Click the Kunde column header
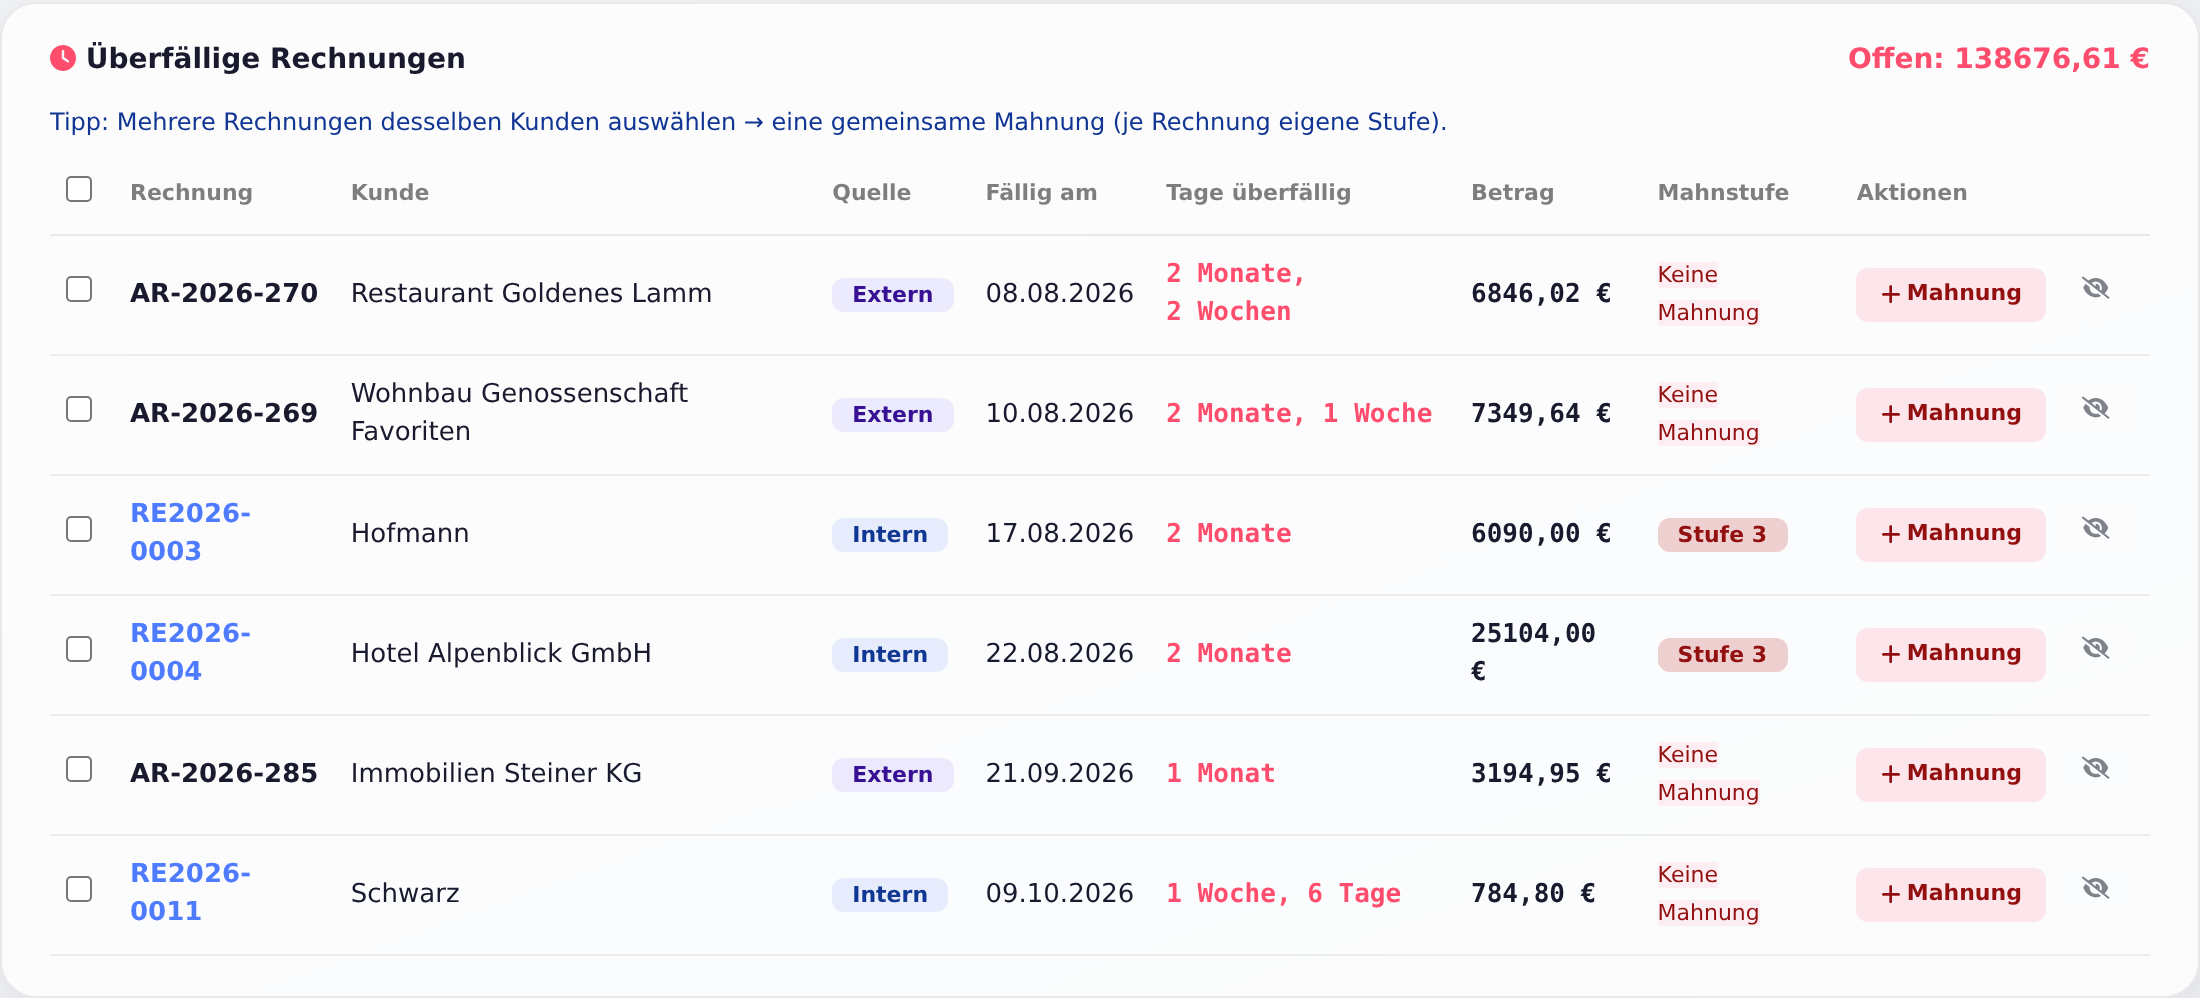This screenshot has height=998, width=2200. tap(390, 192)
